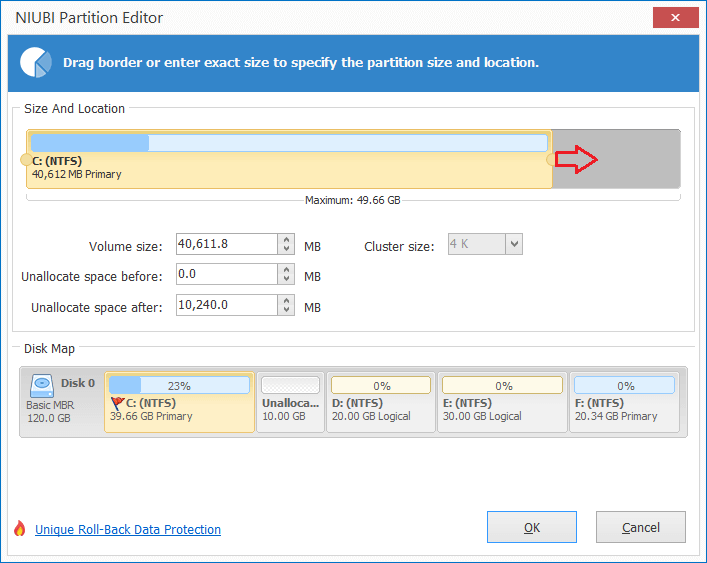This screenshot has height=563, width=707.
Task: Click the C: (NTFS) partition usage bar
Action: click(289, 143)
